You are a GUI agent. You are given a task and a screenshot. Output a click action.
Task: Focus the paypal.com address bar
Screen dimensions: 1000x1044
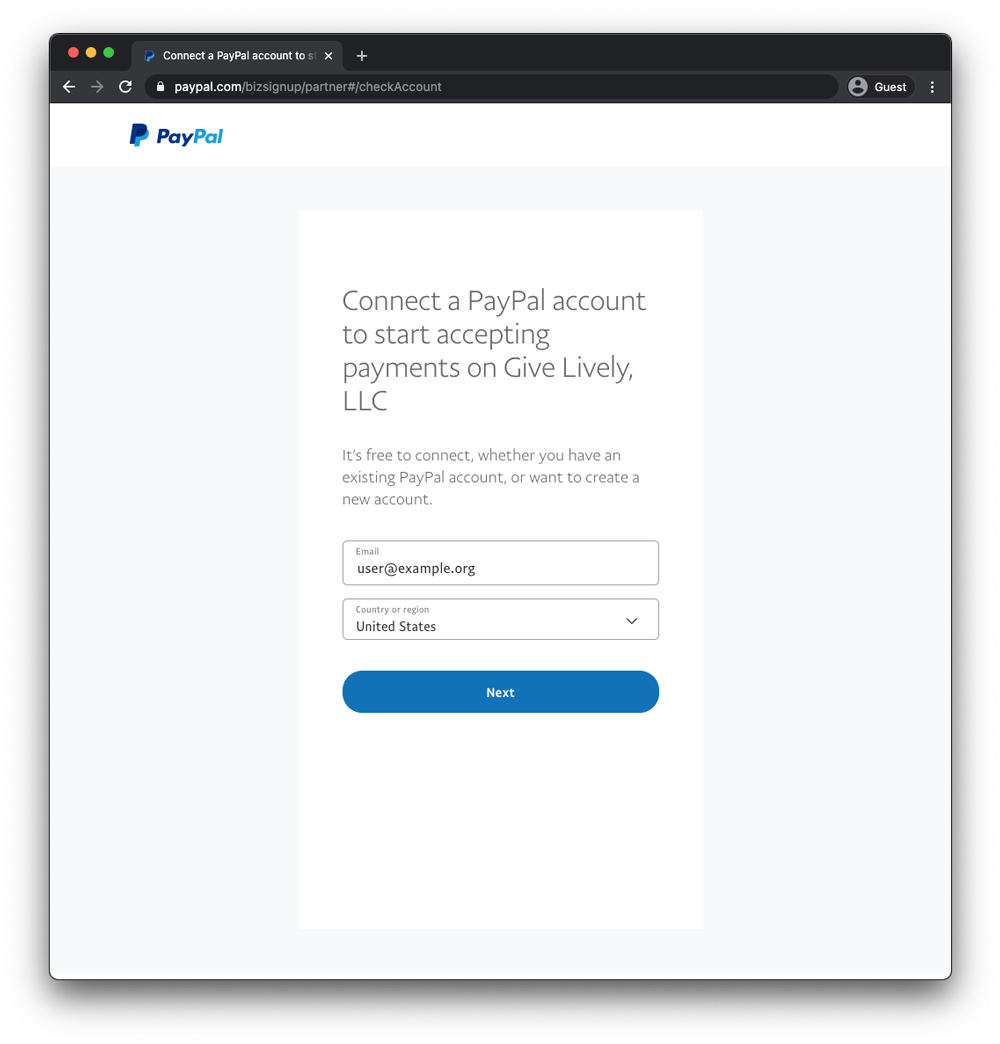click(491, 87)
